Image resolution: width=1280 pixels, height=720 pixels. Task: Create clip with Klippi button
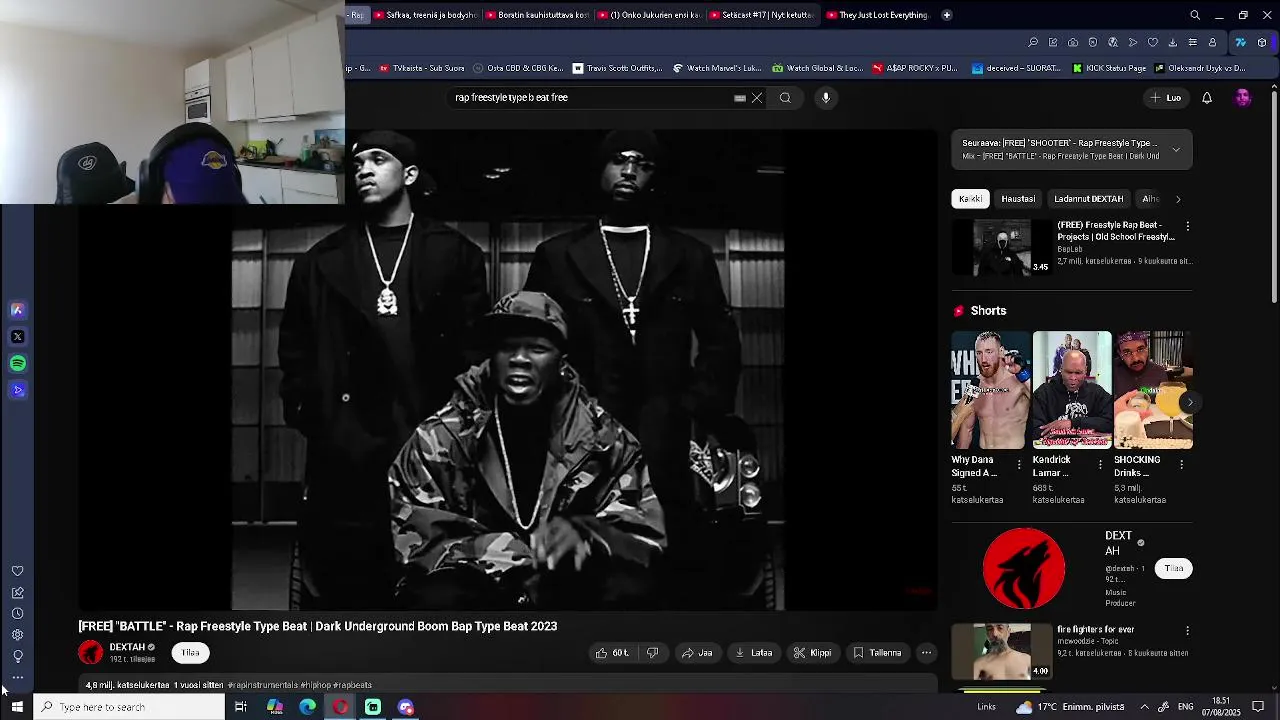[812, 653]
